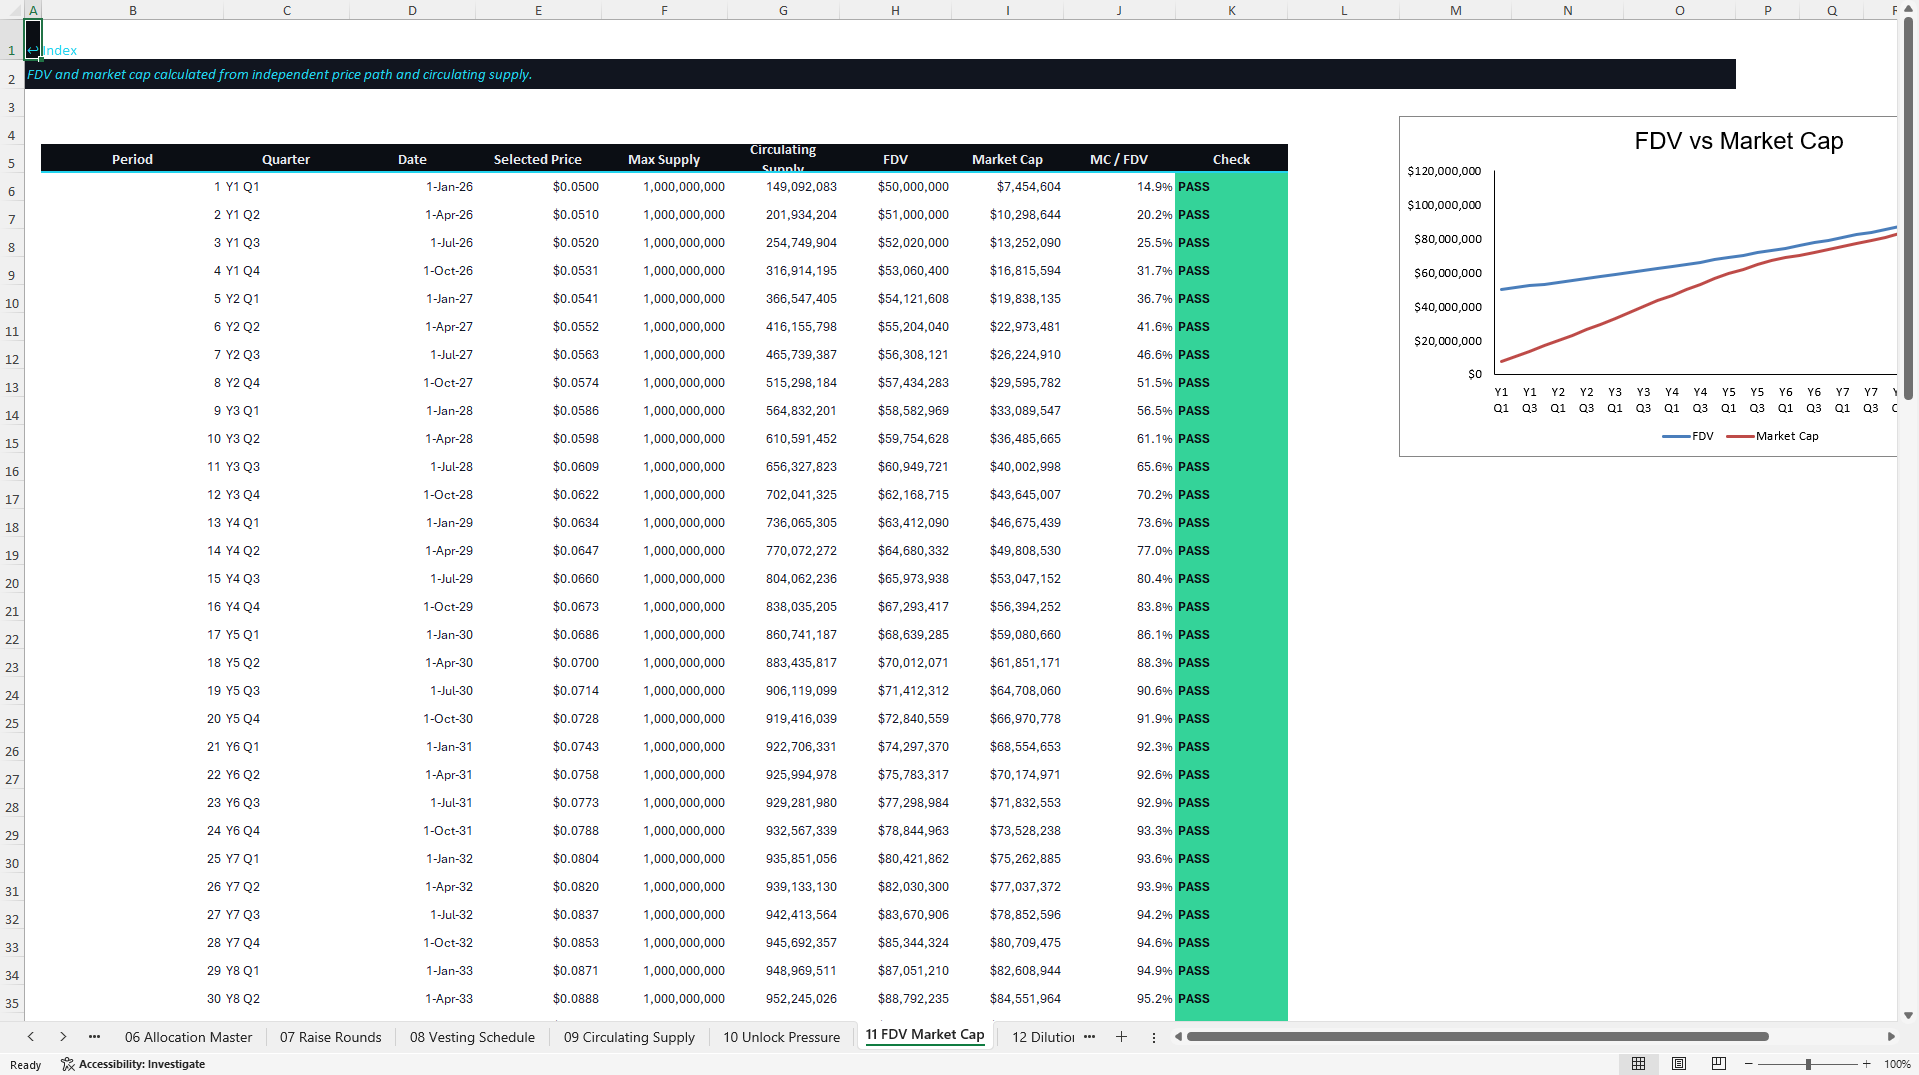Select PASS cell in Y8 Q2 row

click(x=1231, y=999)
